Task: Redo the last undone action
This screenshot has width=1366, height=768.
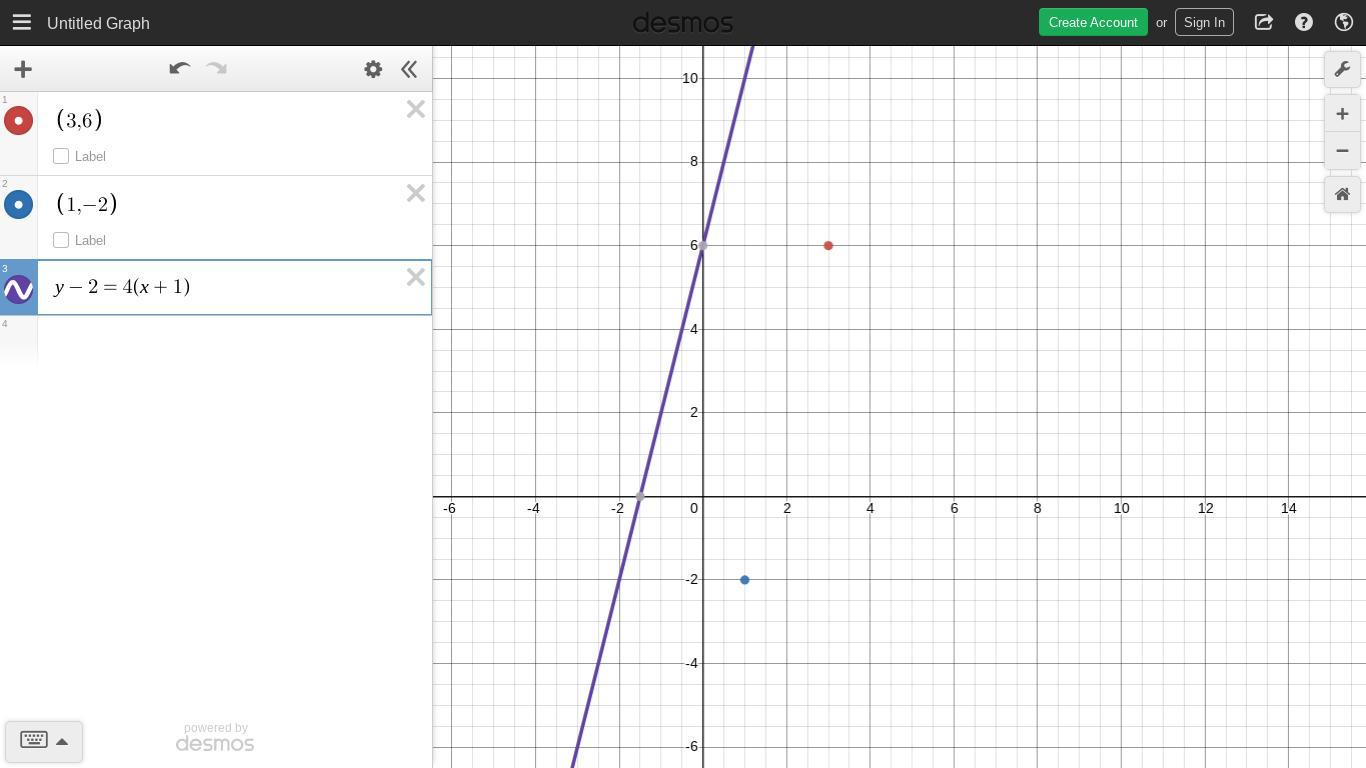Action: 216,69
